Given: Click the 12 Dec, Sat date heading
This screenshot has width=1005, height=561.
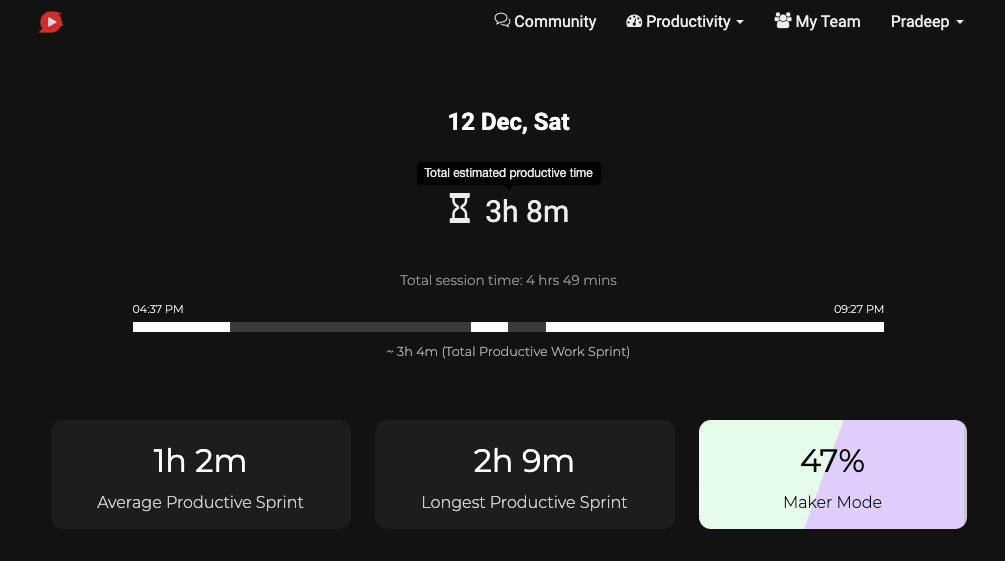Looking at the screenshot, I should [x=508, y=122].
